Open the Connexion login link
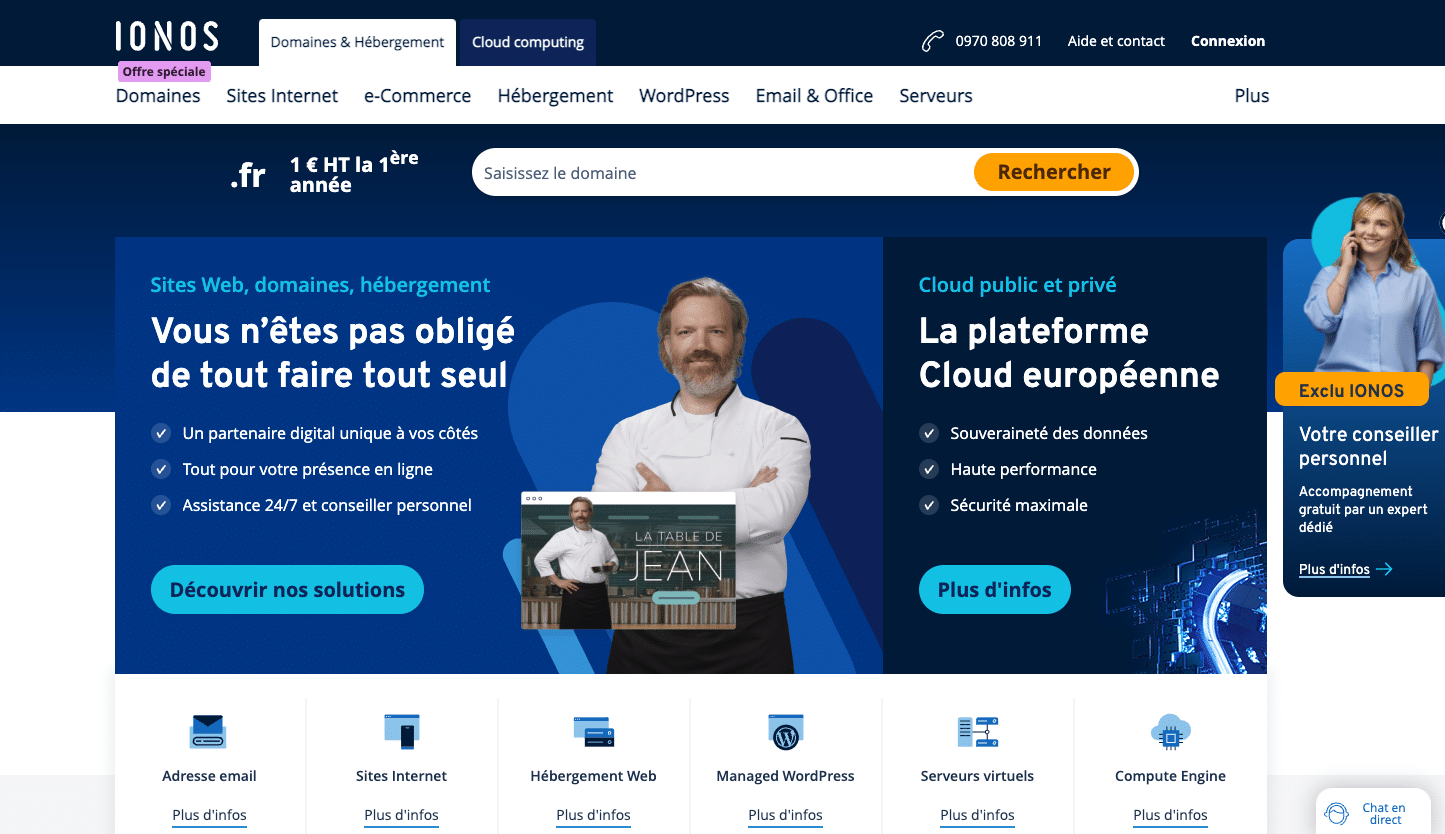The width and height of the screenshot is (1445, 834). coord(1227,41)
